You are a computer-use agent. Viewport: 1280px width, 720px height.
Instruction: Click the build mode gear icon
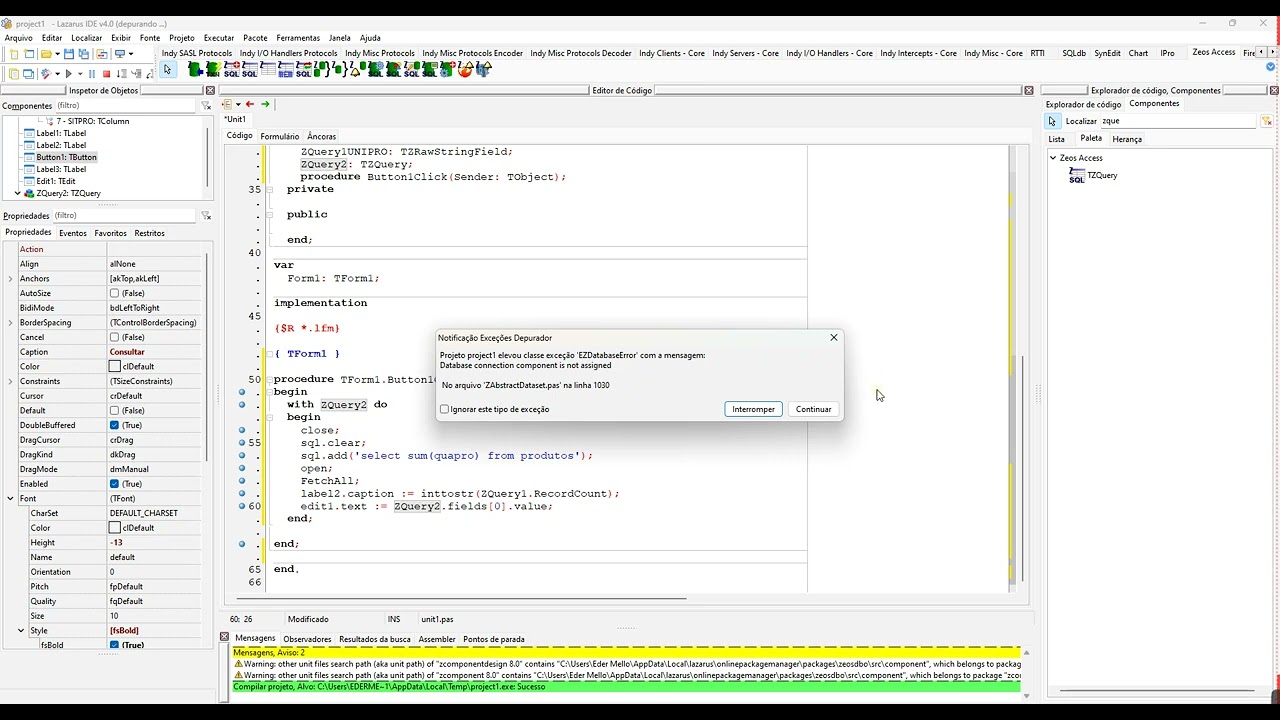click(x=45, y=73)
